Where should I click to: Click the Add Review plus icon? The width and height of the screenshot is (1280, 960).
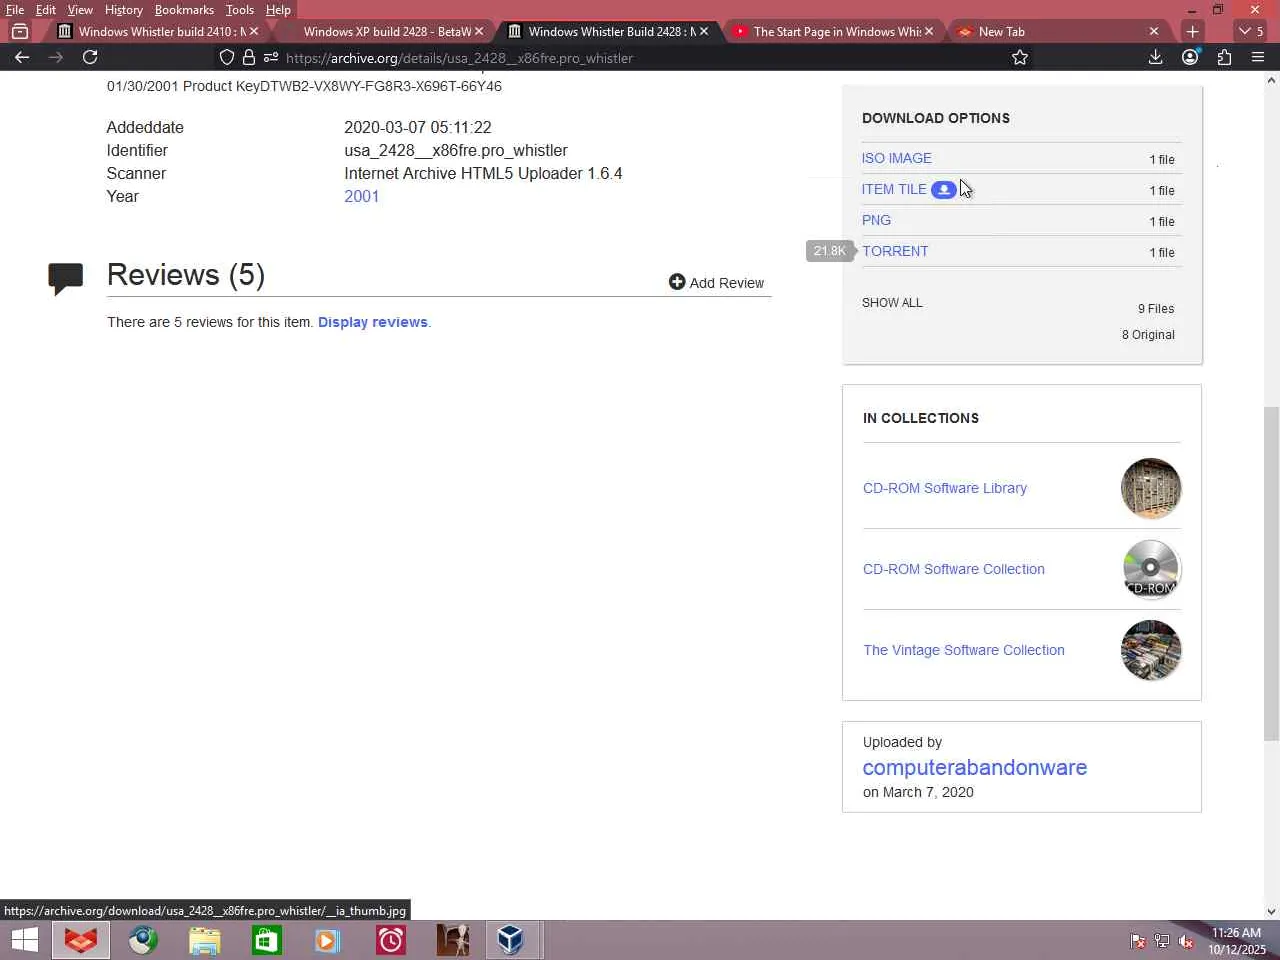coord(677,283)
